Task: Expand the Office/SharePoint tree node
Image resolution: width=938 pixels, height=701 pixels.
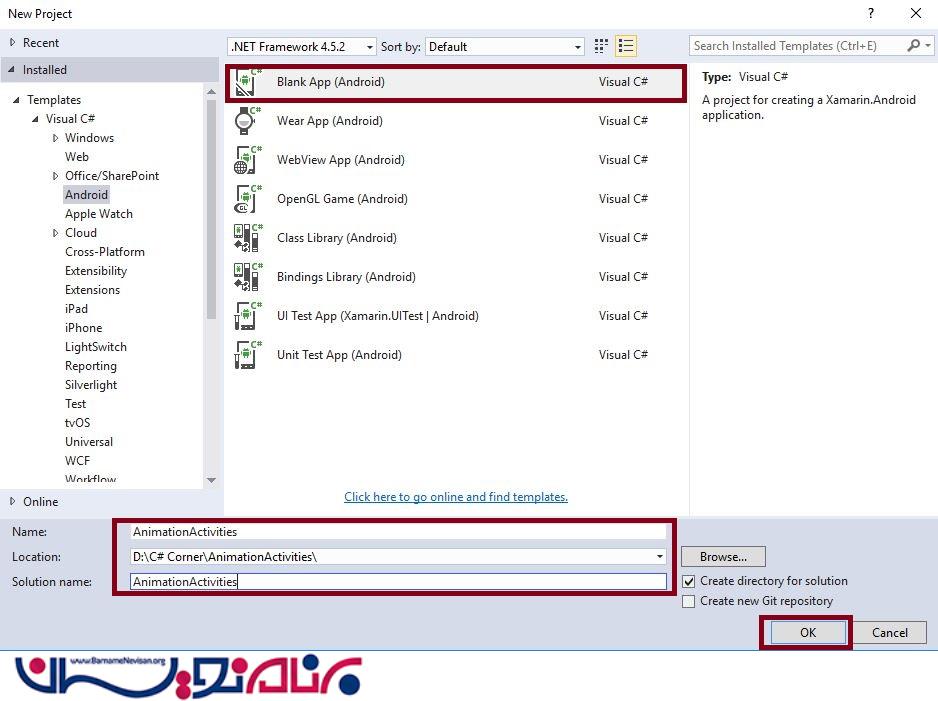Action: [x=56, y=176]
